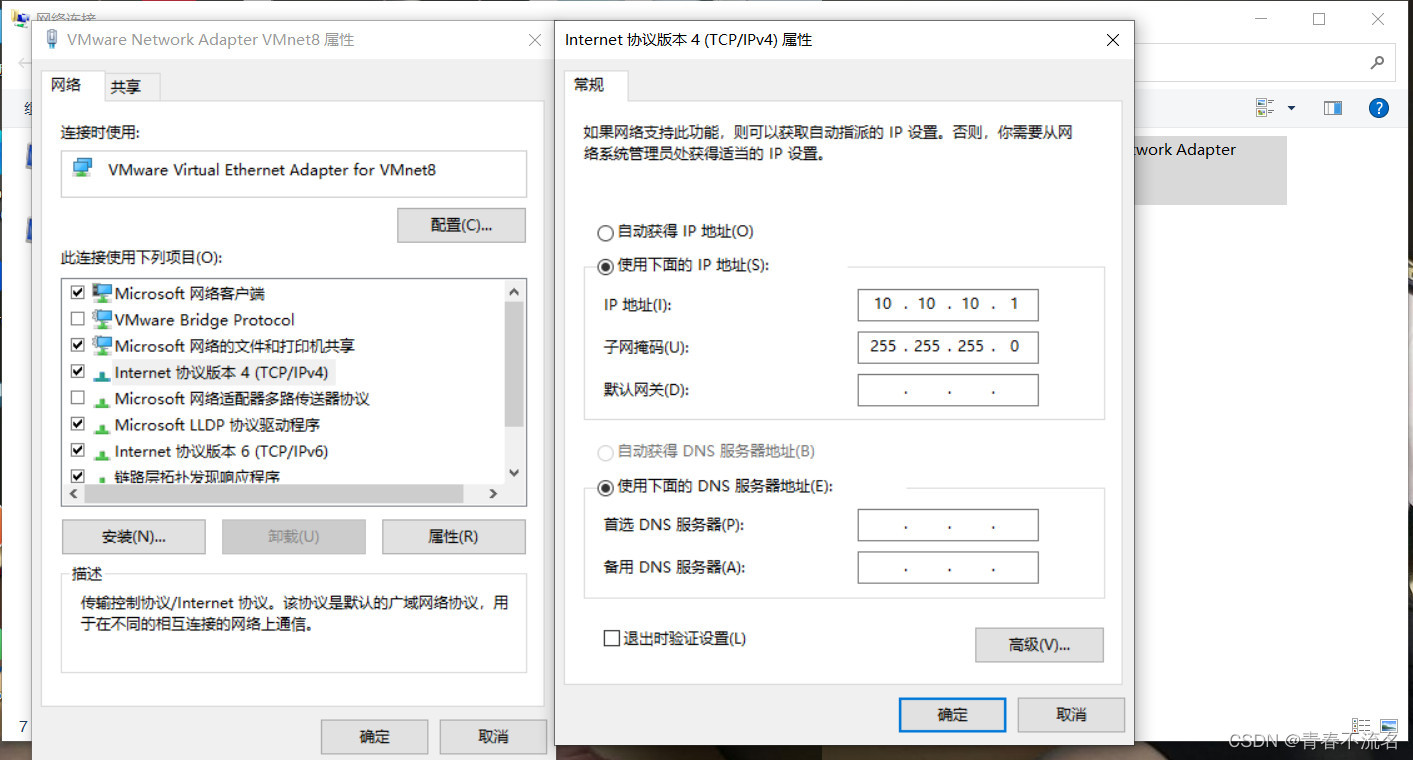The image size is (1413, 760).
Task: Select 使用下面的 DNS 服务器地址 radio button
Action: (x=605, y=487)
